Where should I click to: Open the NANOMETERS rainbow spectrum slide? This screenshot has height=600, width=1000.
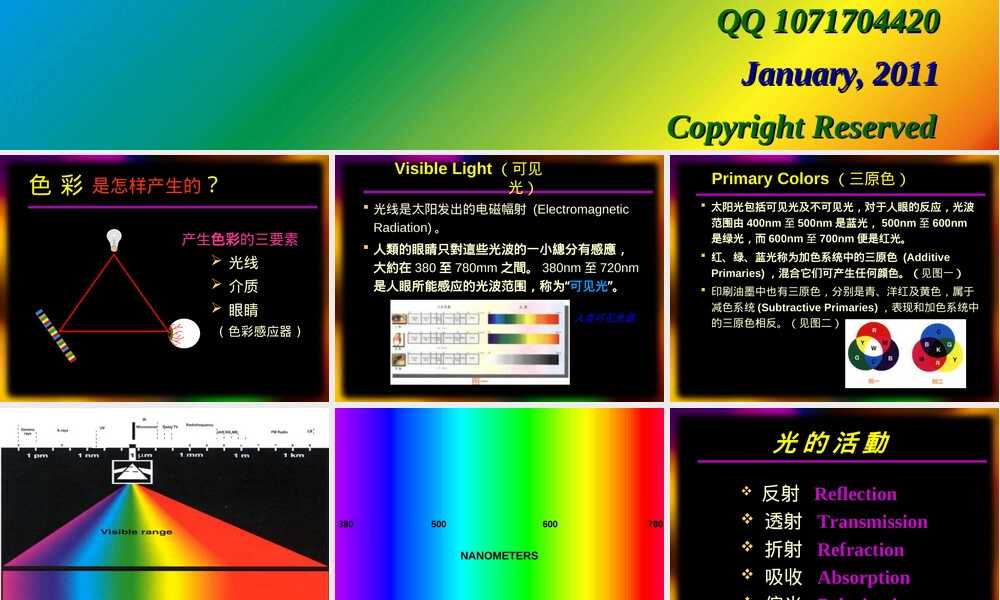pos(499,504)
